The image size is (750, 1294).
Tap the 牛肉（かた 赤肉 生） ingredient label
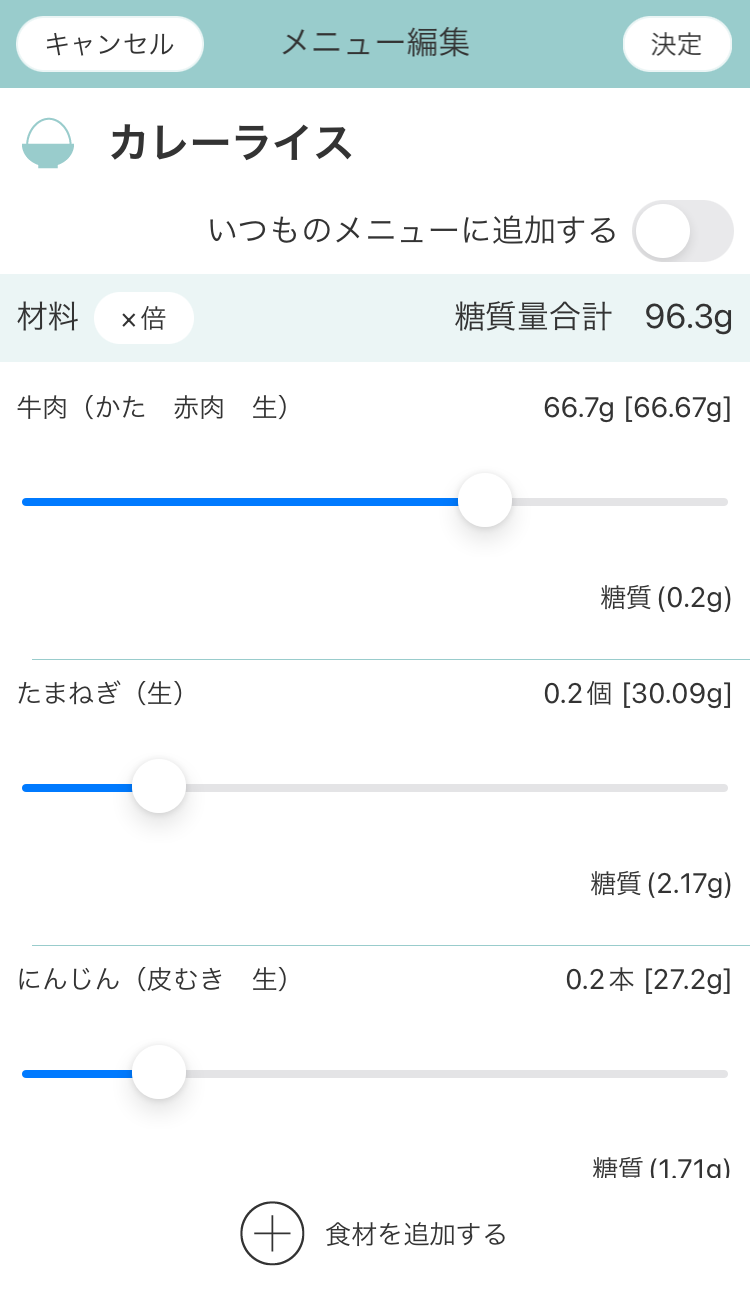[x=154, y=408]
